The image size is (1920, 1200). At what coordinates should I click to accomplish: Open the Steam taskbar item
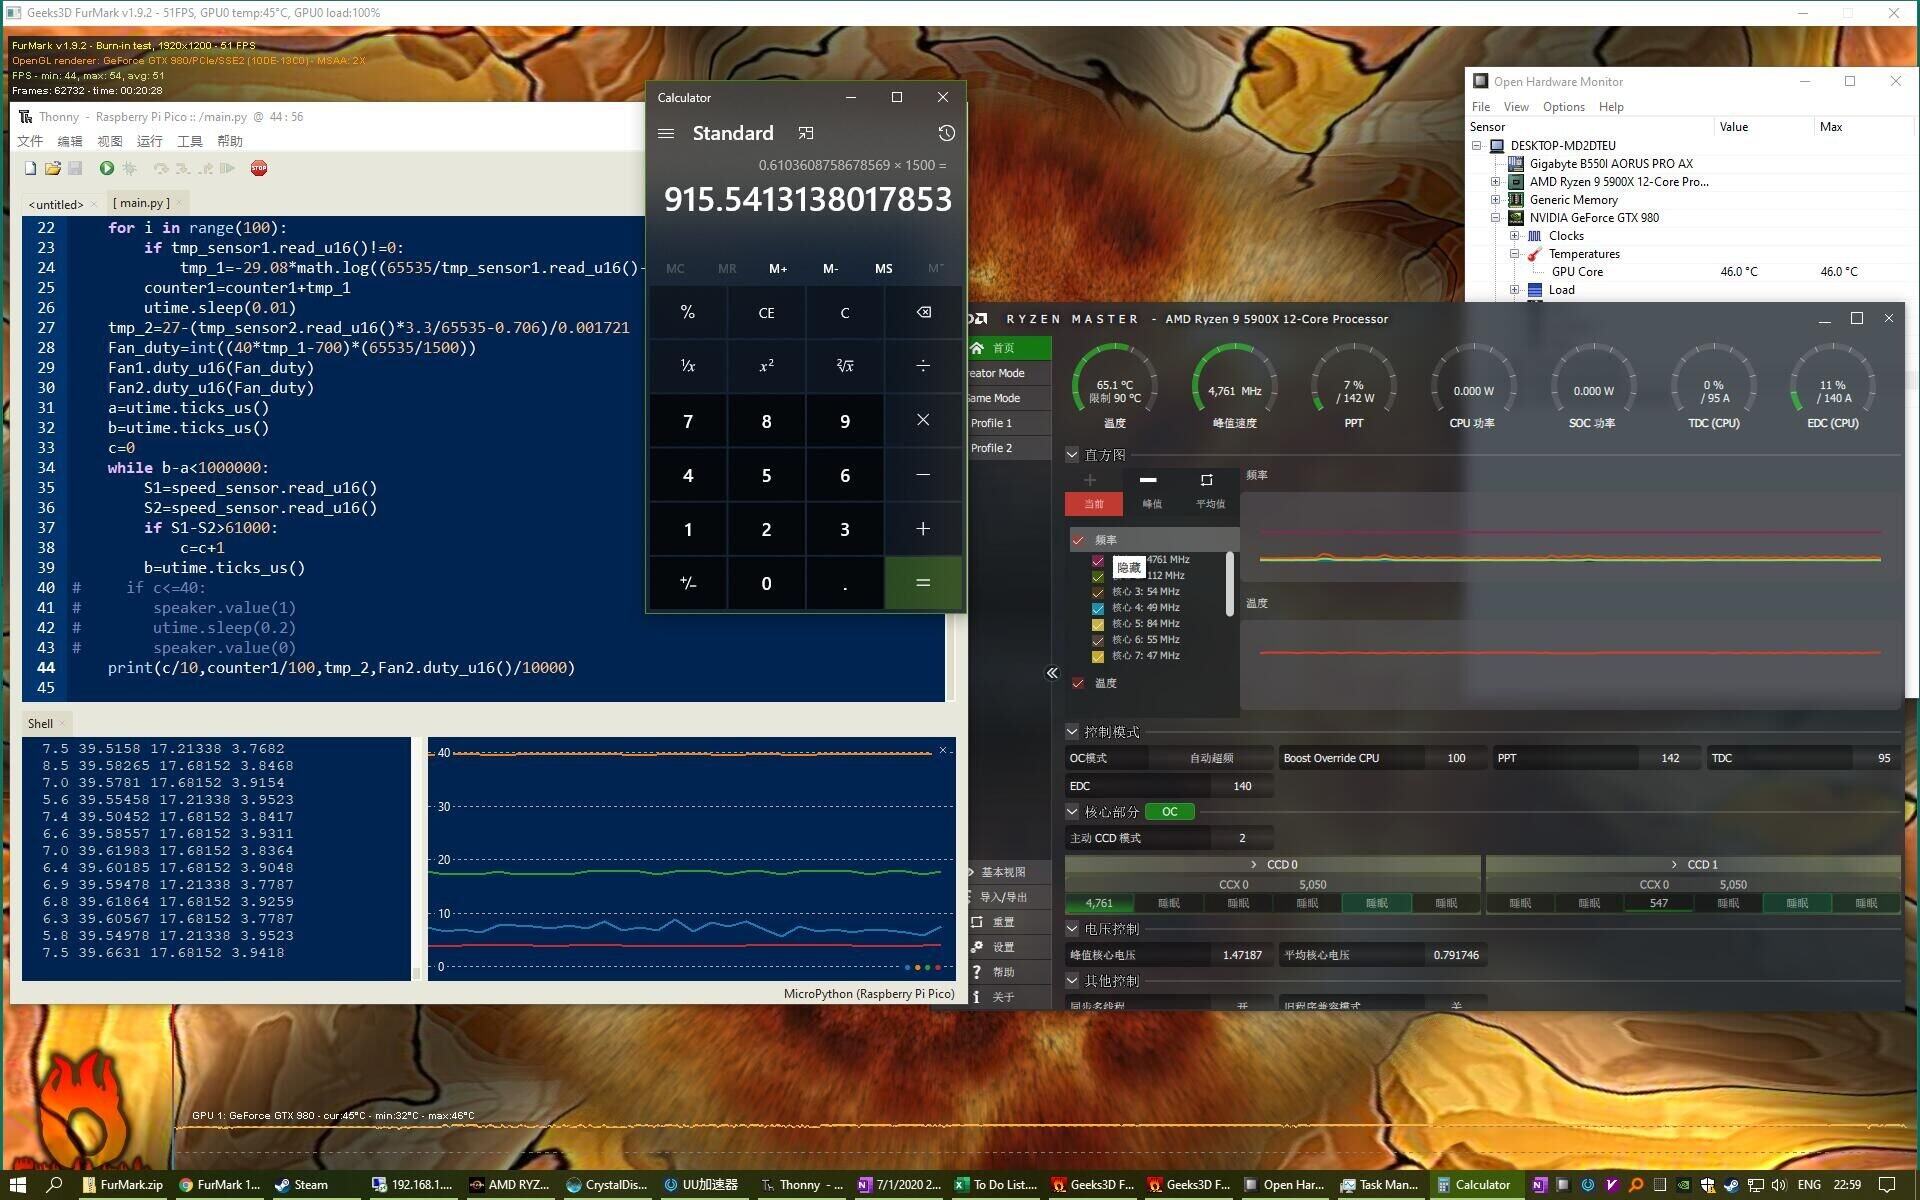tap(302, 1184)
